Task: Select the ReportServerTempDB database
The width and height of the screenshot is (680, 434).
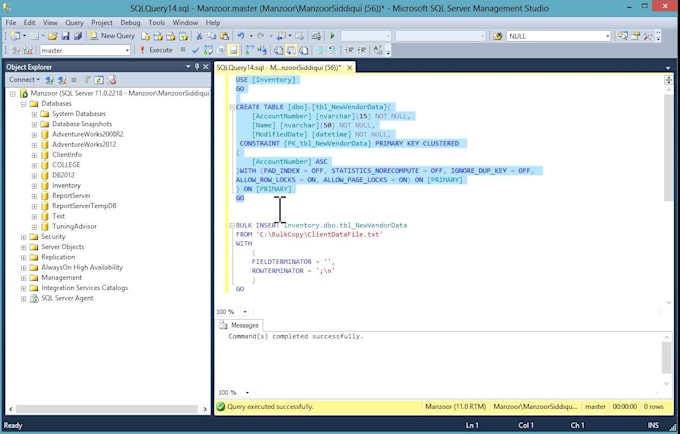Action: [x=84, y=206]
